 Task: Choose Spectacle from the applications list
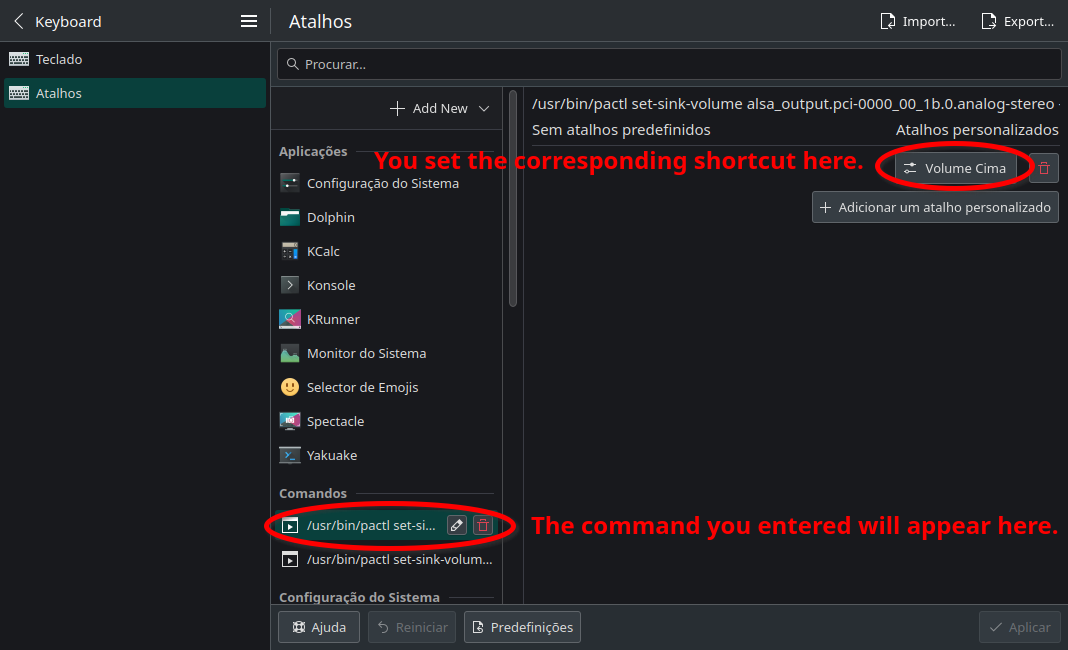[335, 421]
